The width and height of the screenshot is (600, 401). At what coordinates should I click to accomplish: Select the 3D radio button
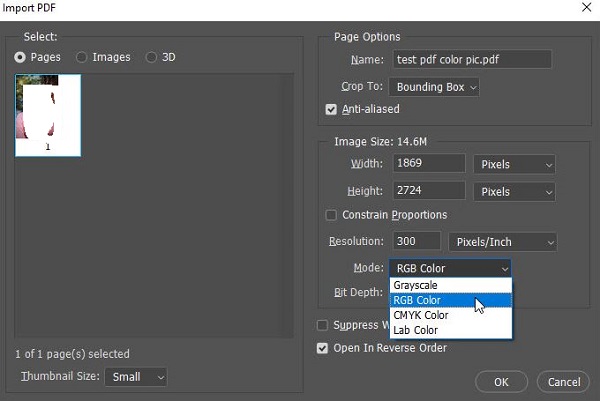click(x=152, y=58)
